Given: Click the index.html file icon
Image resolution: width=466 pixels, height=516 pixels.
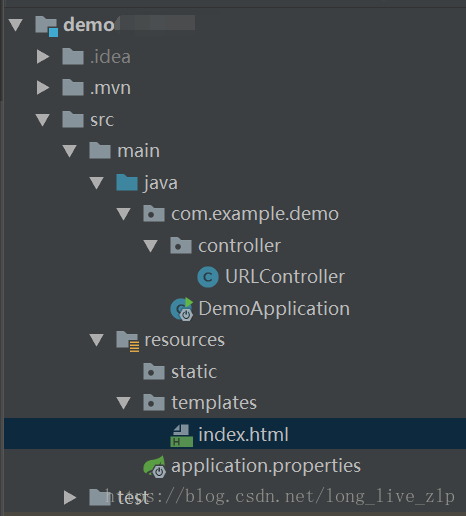Looking at the screenshot, I should pos(181,435).
